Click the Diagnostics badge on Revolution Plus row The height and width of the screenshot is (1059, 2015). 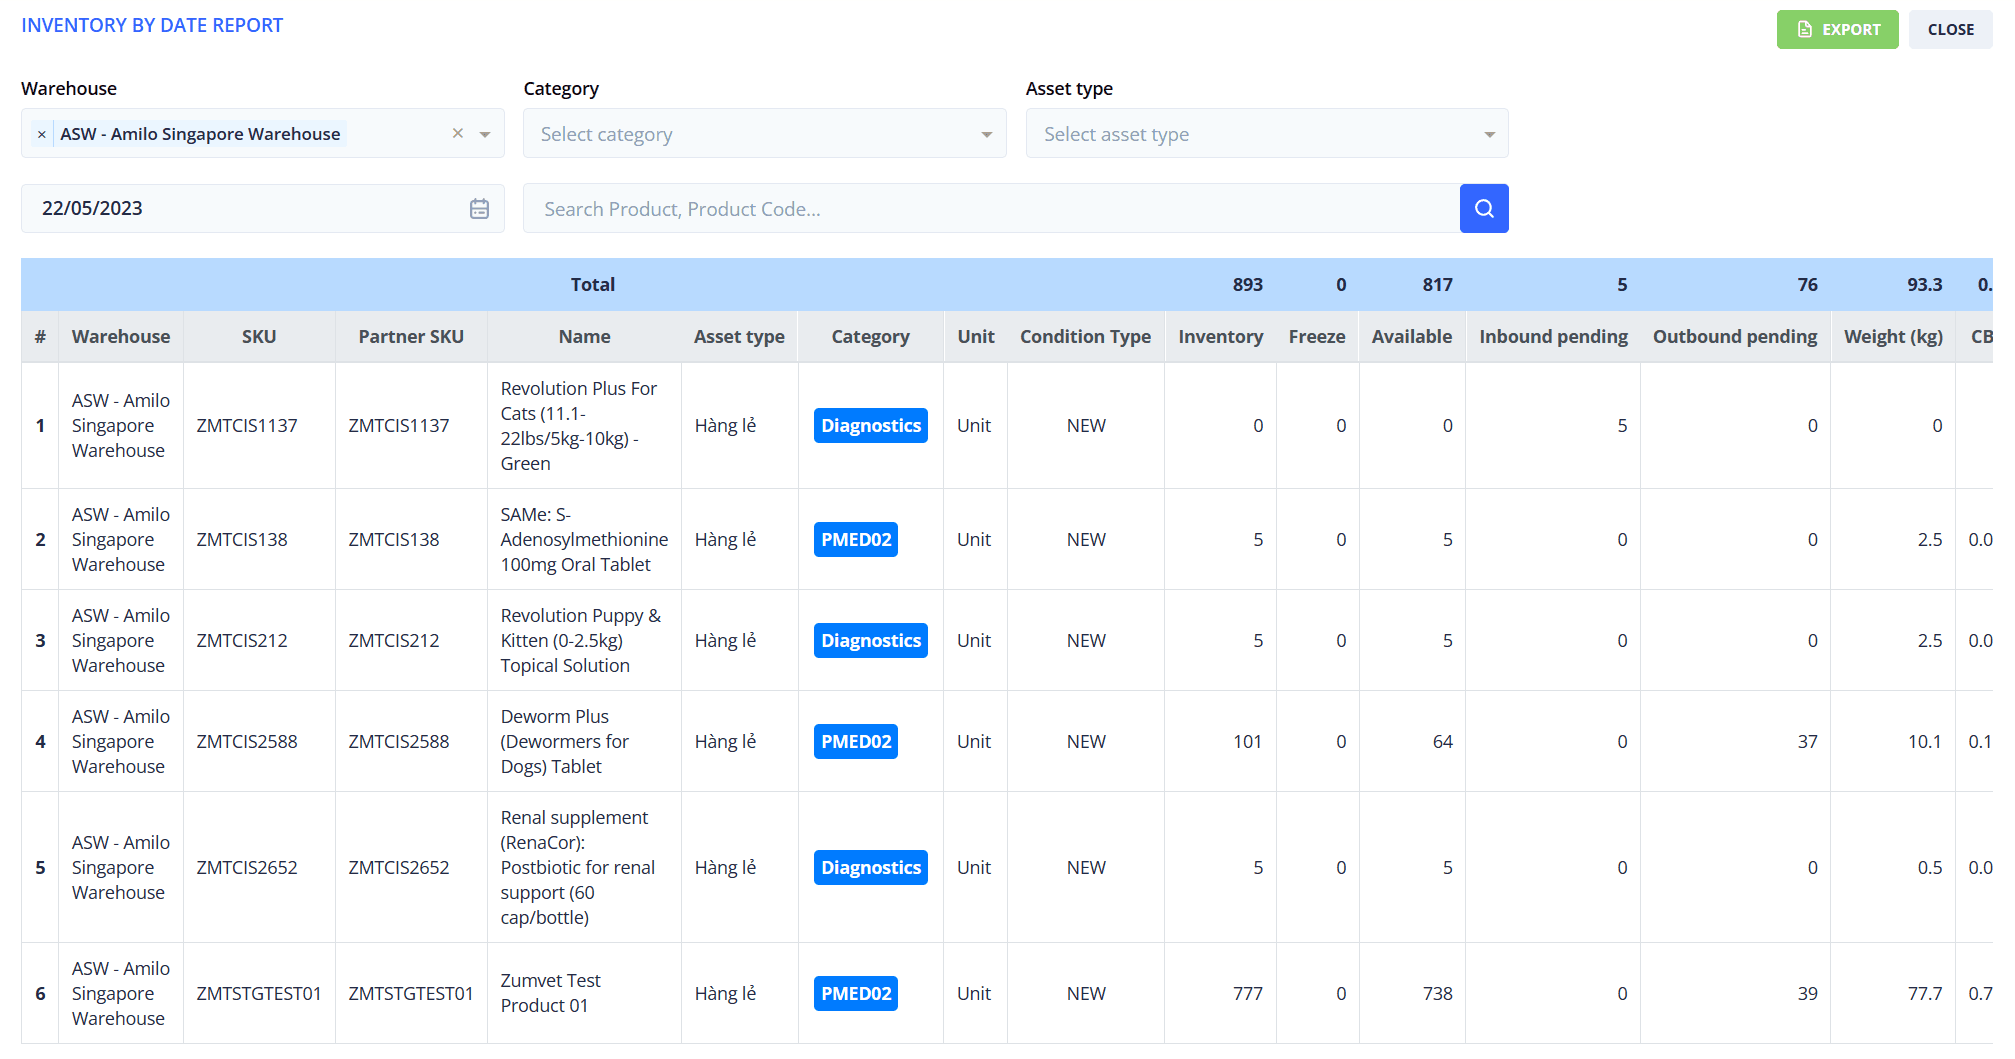pyautogui.click(x=870, y=425)
